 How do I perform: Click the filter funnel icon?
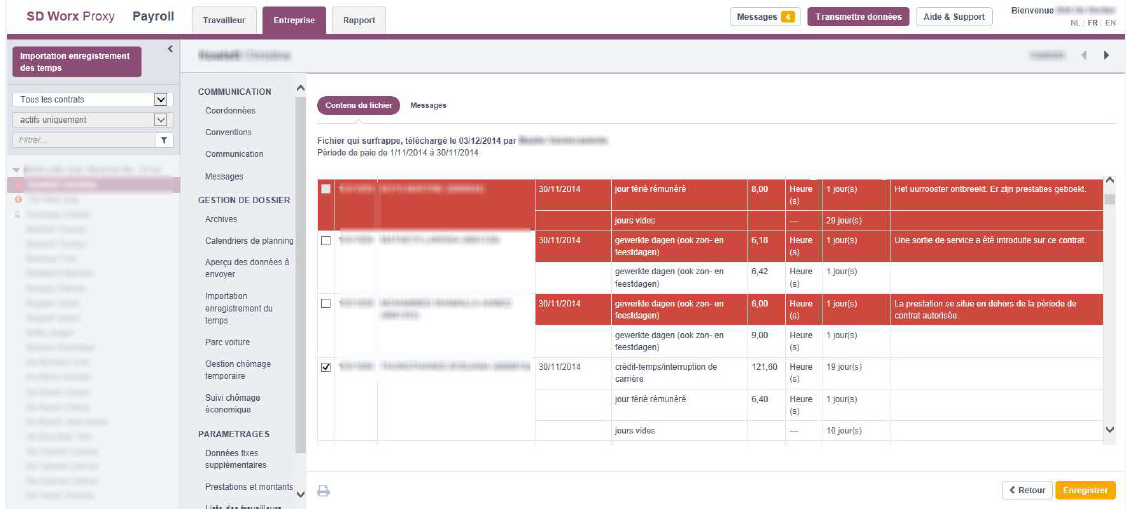tap(164, 140)
